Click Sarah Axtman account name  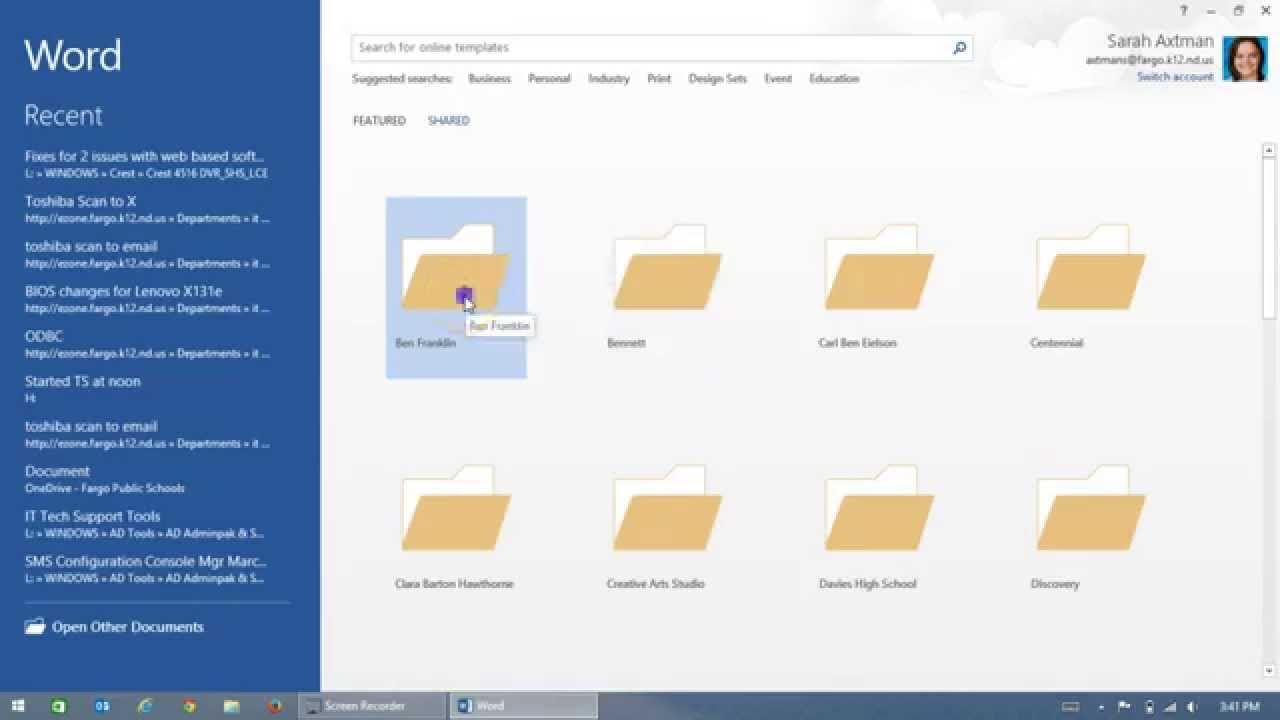coord(1160,41)
